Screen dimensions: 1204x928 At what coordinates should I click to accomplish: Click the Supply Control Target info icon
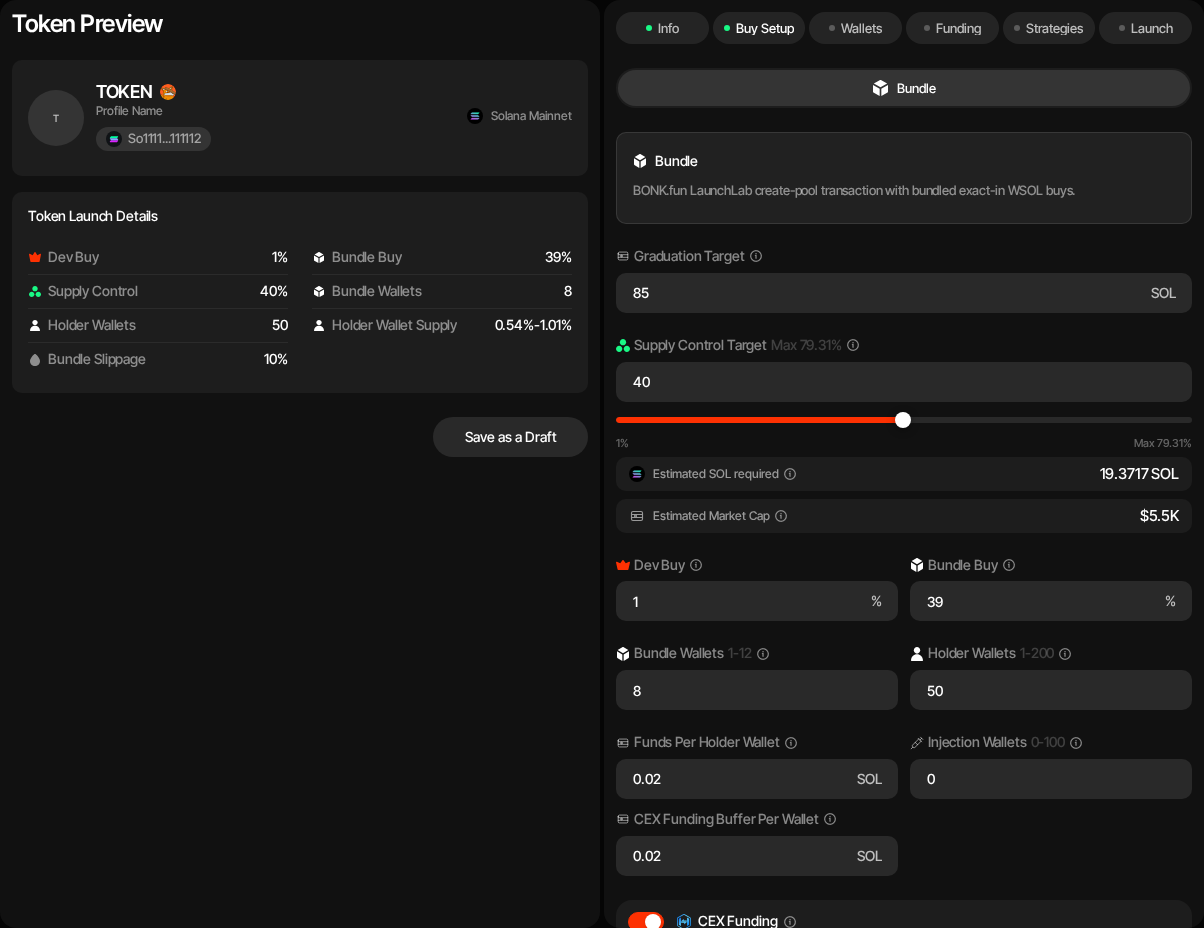point(853,345)
